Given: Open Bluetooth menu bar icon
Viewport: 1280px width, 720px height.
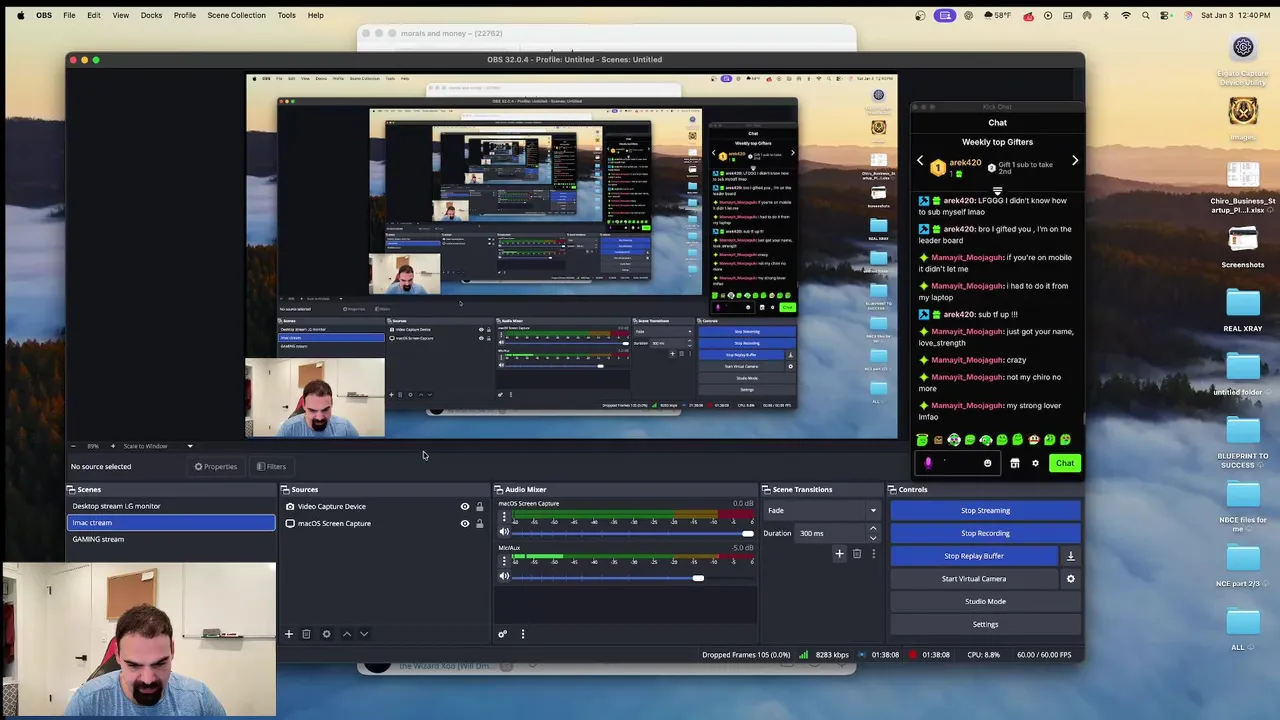Looking at the screenshot, I should [1106, 15].
